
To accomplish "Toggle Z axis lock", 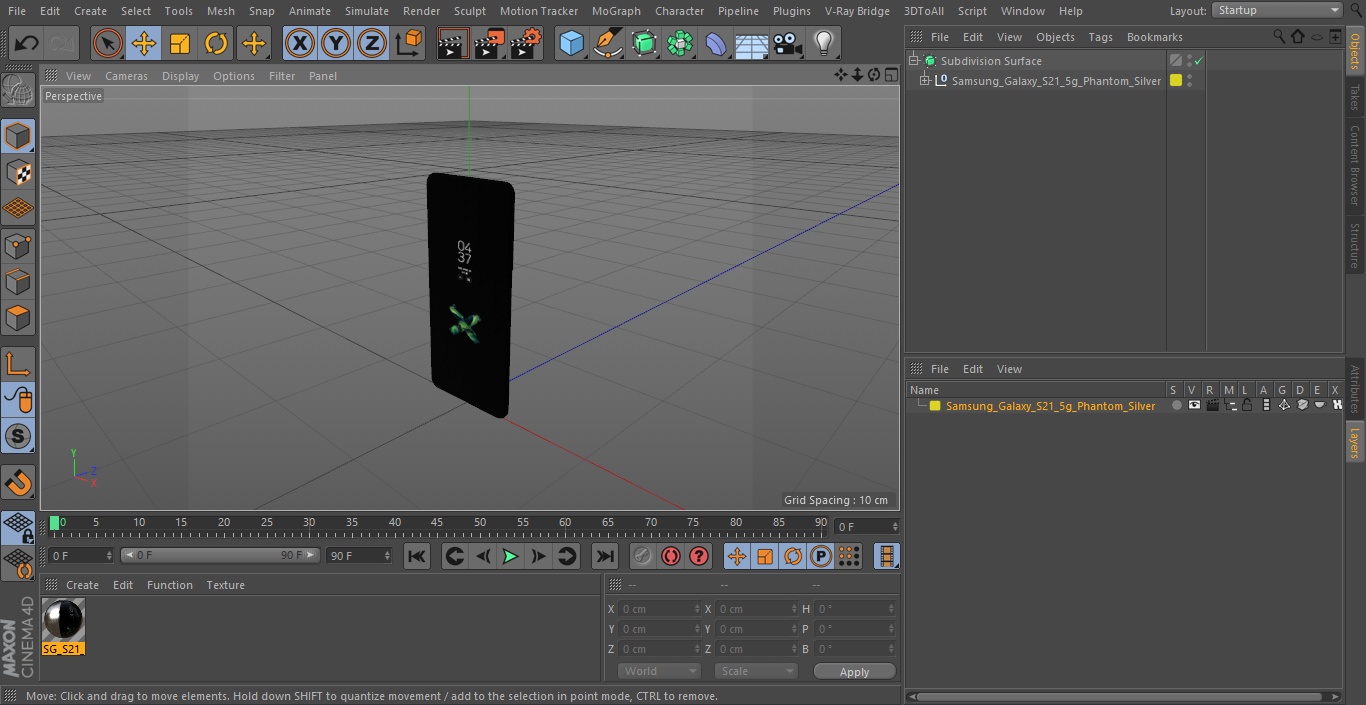I will [372, 43].
